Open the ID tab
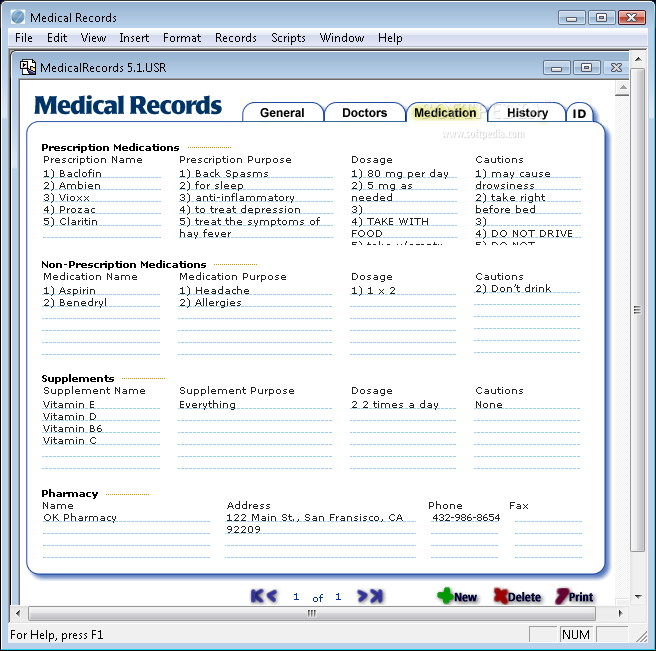 tap(579, 113)
